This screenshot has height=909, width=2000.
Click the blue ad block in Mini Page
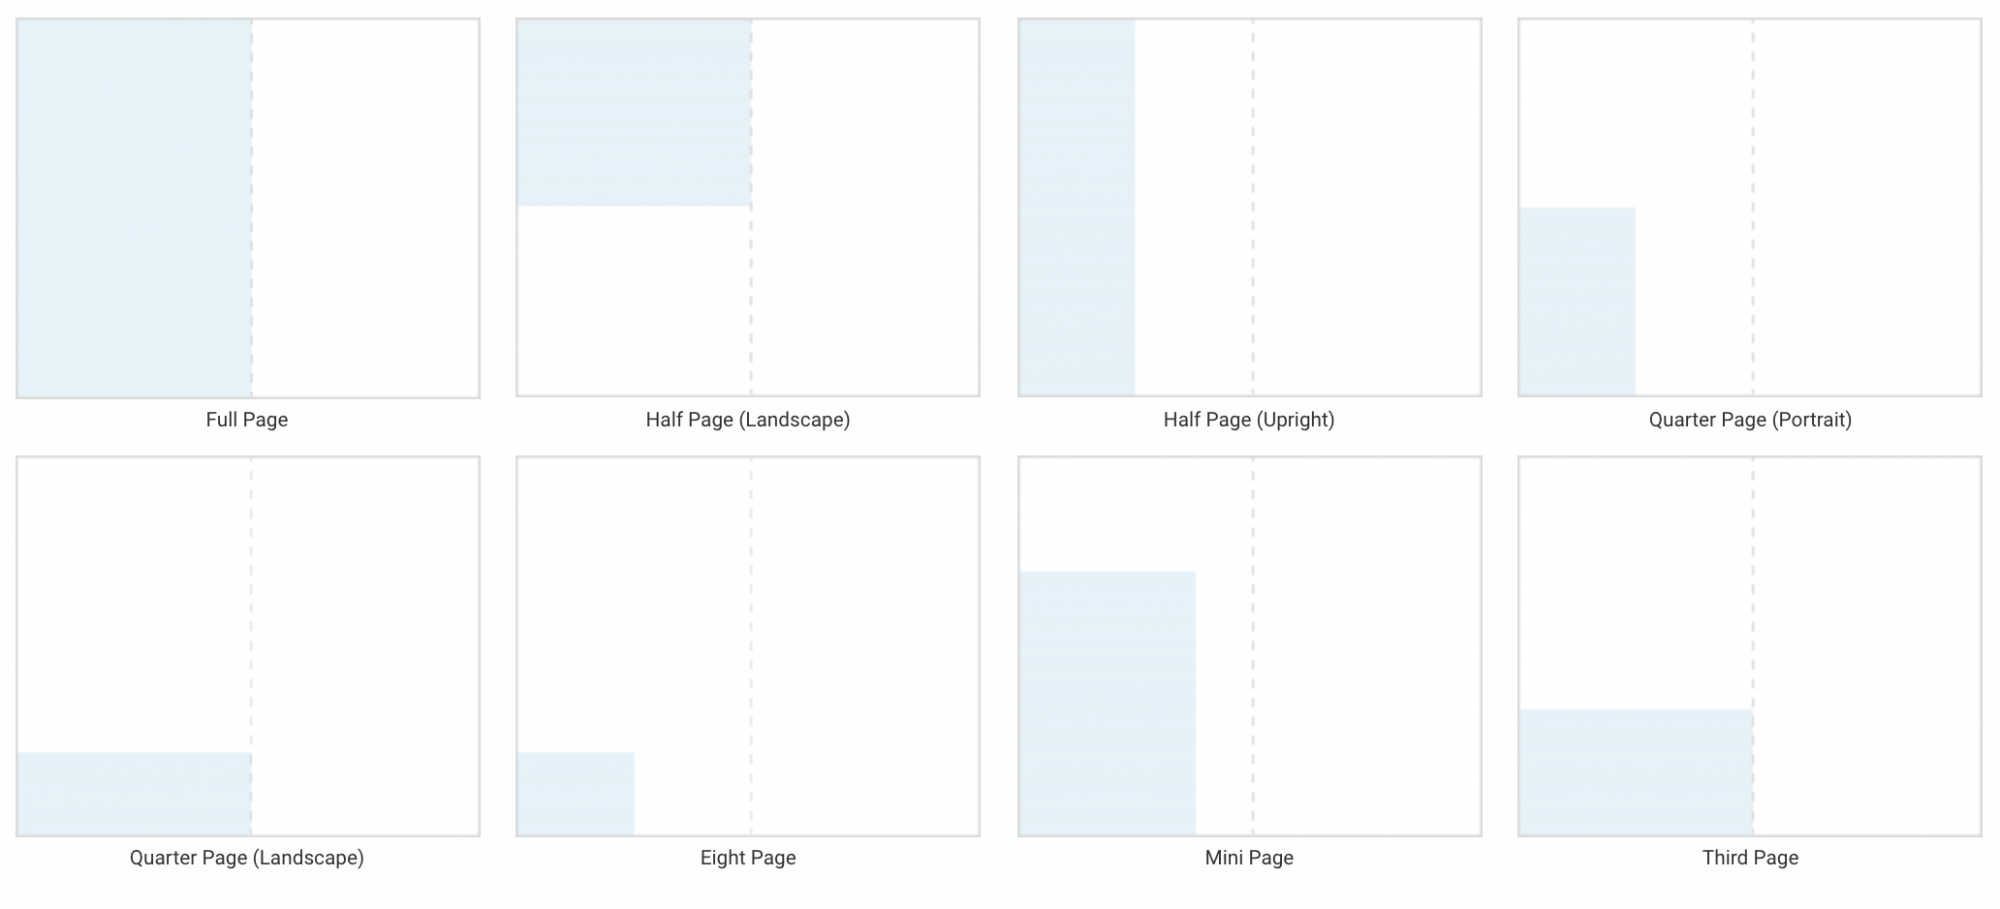(1107, 703)
